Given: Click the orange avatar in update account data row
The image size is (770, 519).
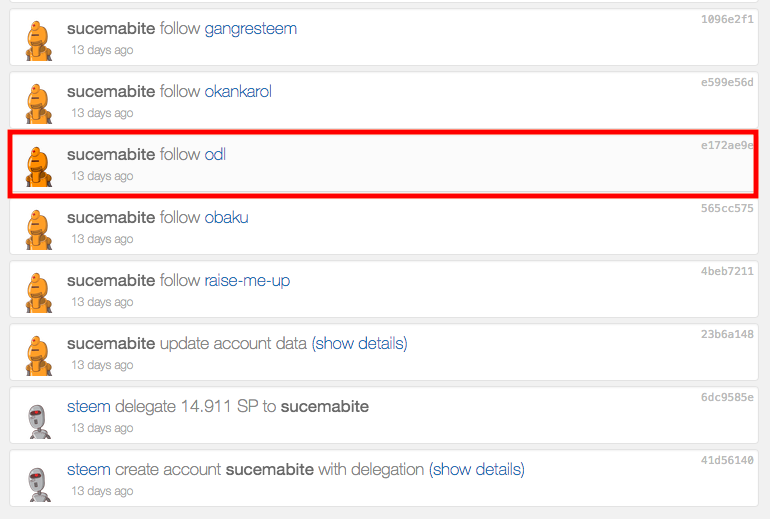Looking at the screenshot, I should coord(37,354).
